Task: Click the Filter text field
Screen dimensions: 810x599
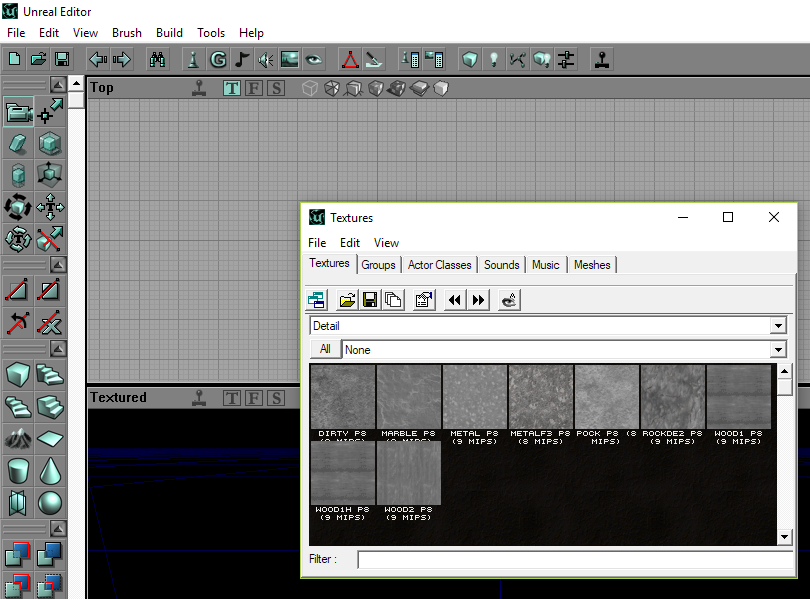Action: (575, 560)
